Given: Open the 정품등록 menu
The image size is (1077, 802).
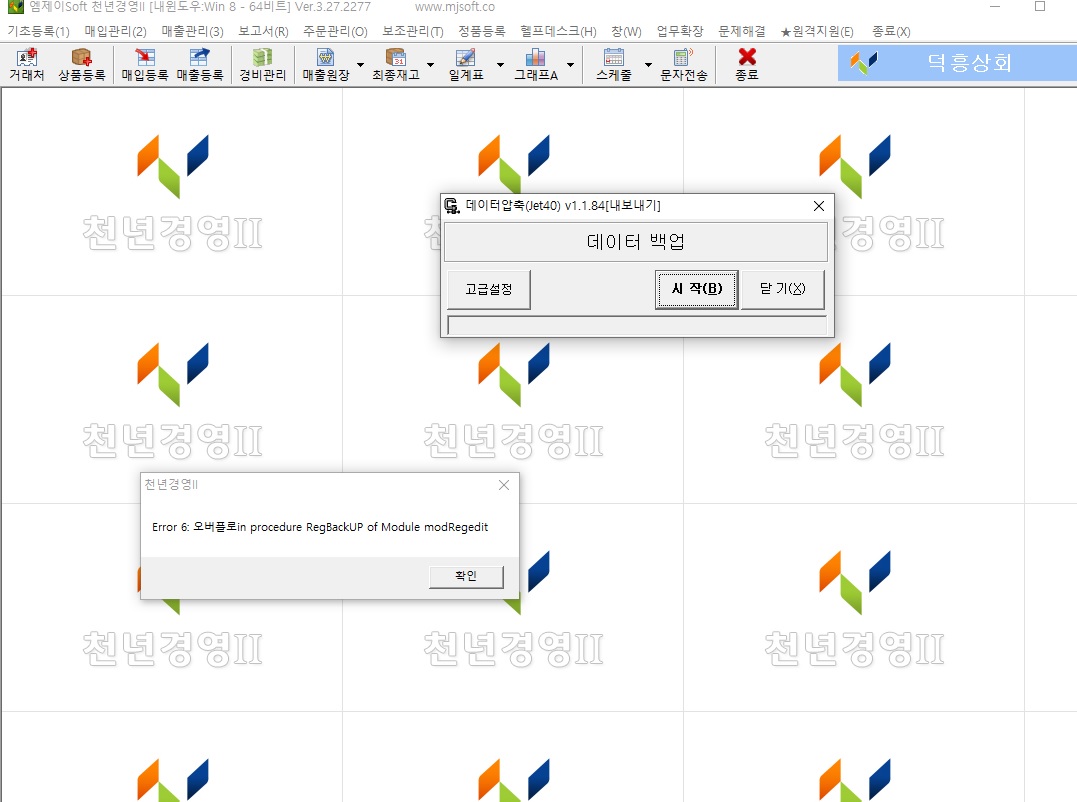Looking at the screenshot, I should point(481,32).
